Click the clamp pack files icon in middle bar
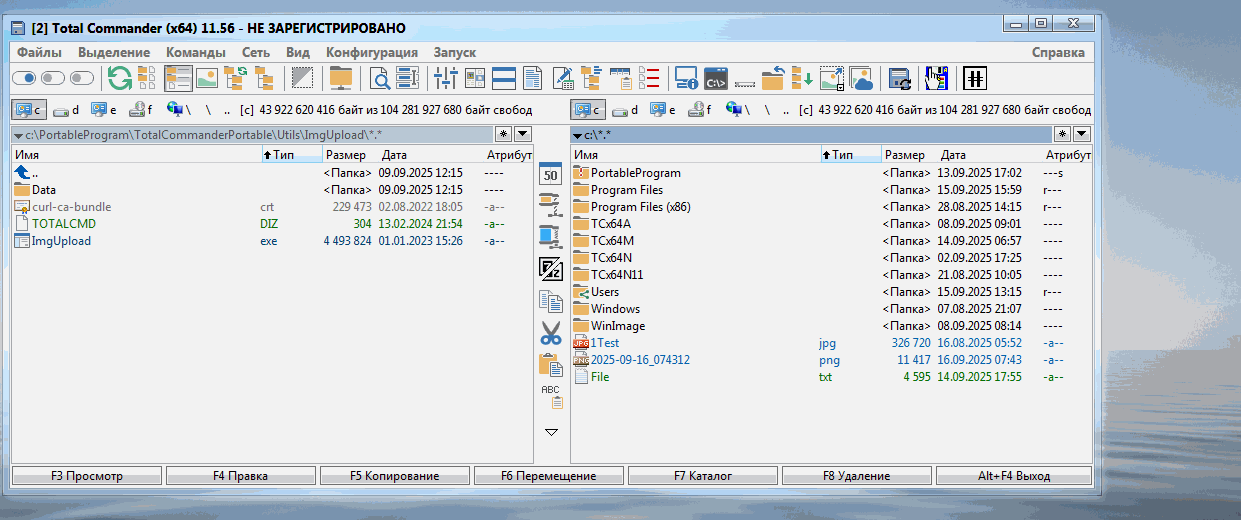Image resolution: width=1241 pixels, height=520 pixels. coord(550,204)
